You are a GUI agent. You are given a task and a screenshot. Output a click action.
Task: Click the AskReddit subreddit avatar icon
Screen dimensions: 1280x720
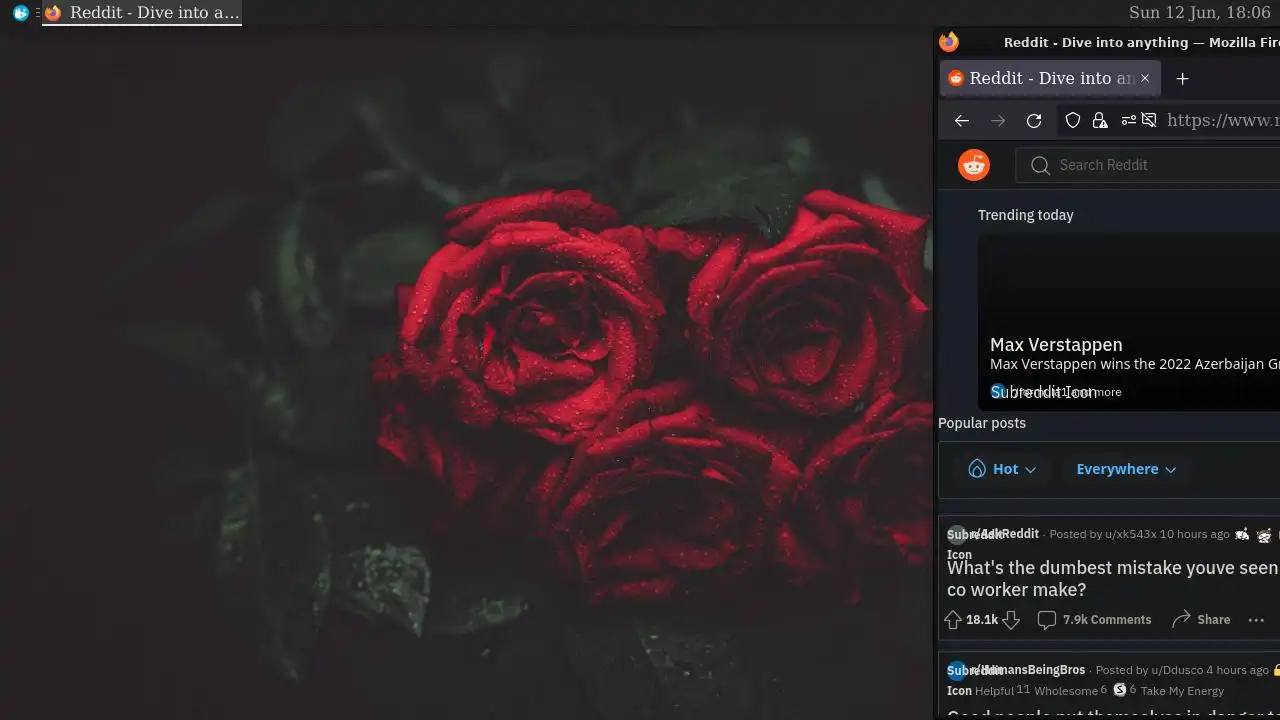point(957,535)
